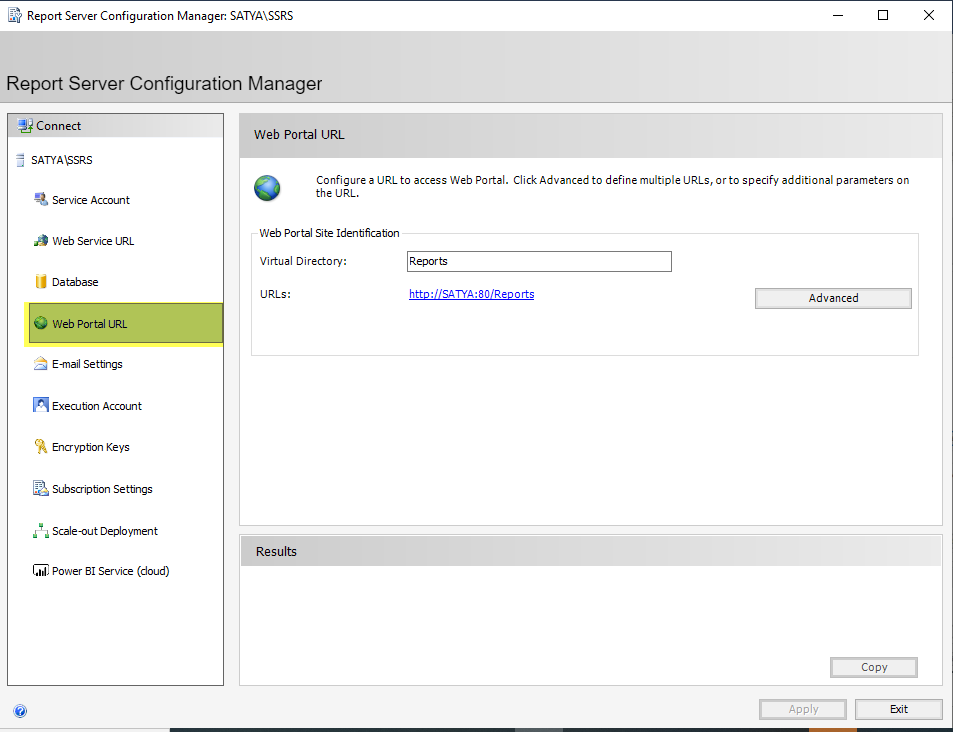The height and width of the screenshot is (732, 953).
Task: Open help via blue question mark icon
Action: click(20, 711)
